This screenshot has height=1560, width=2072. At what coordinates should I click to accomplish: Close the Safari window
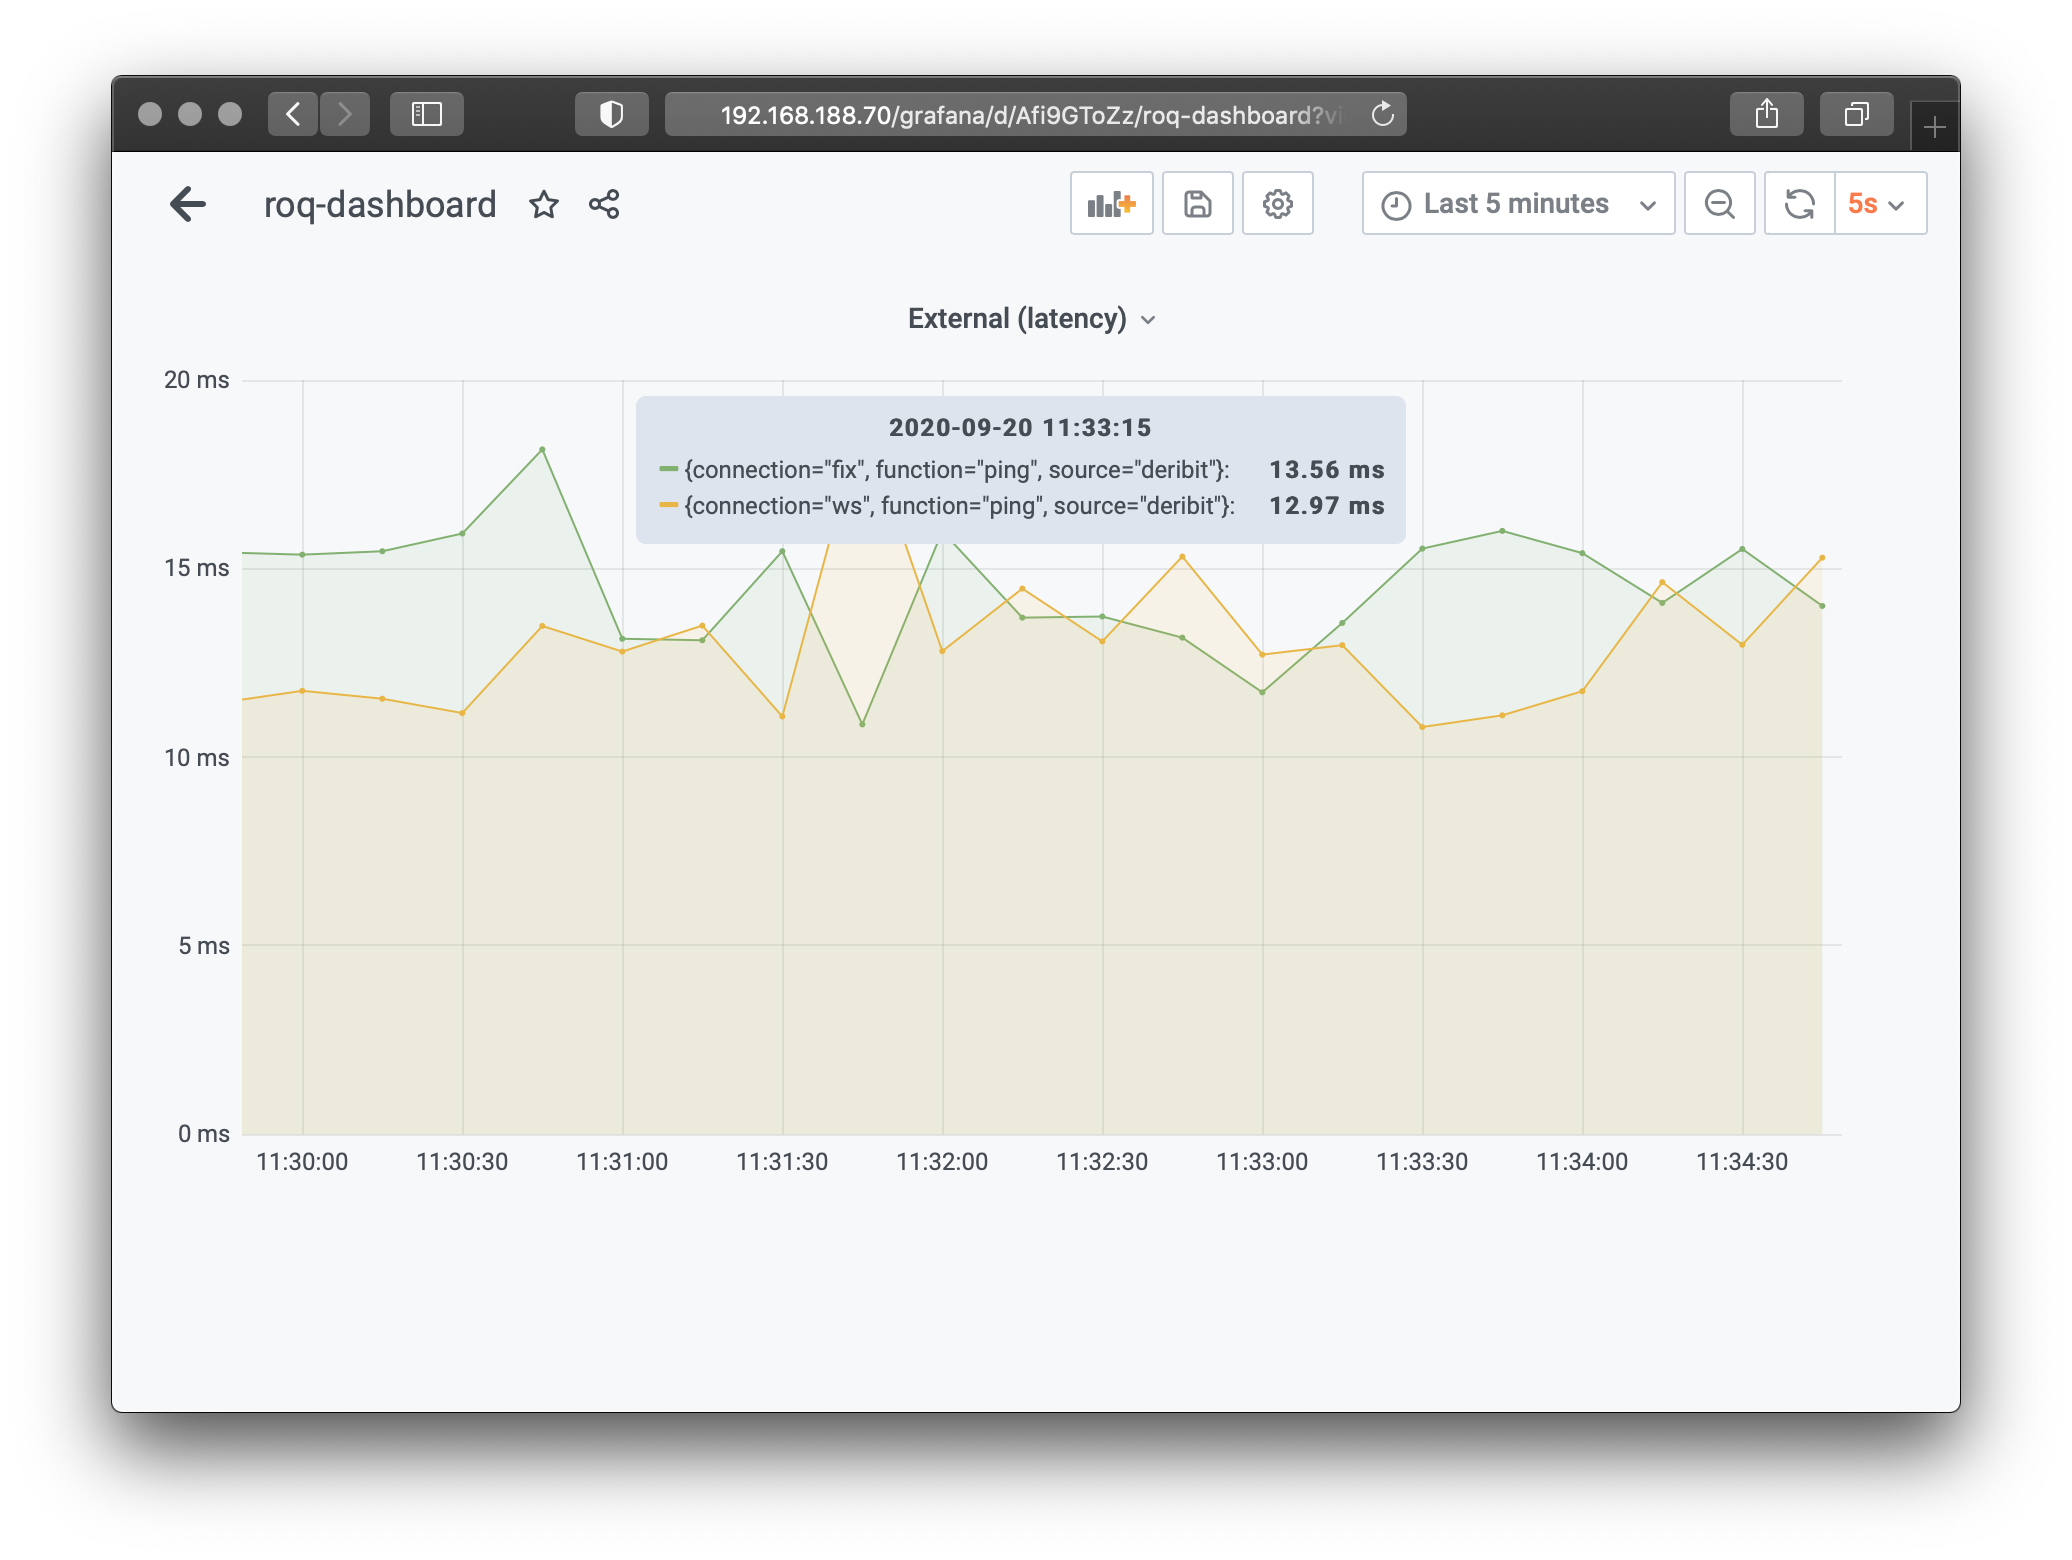150,114
